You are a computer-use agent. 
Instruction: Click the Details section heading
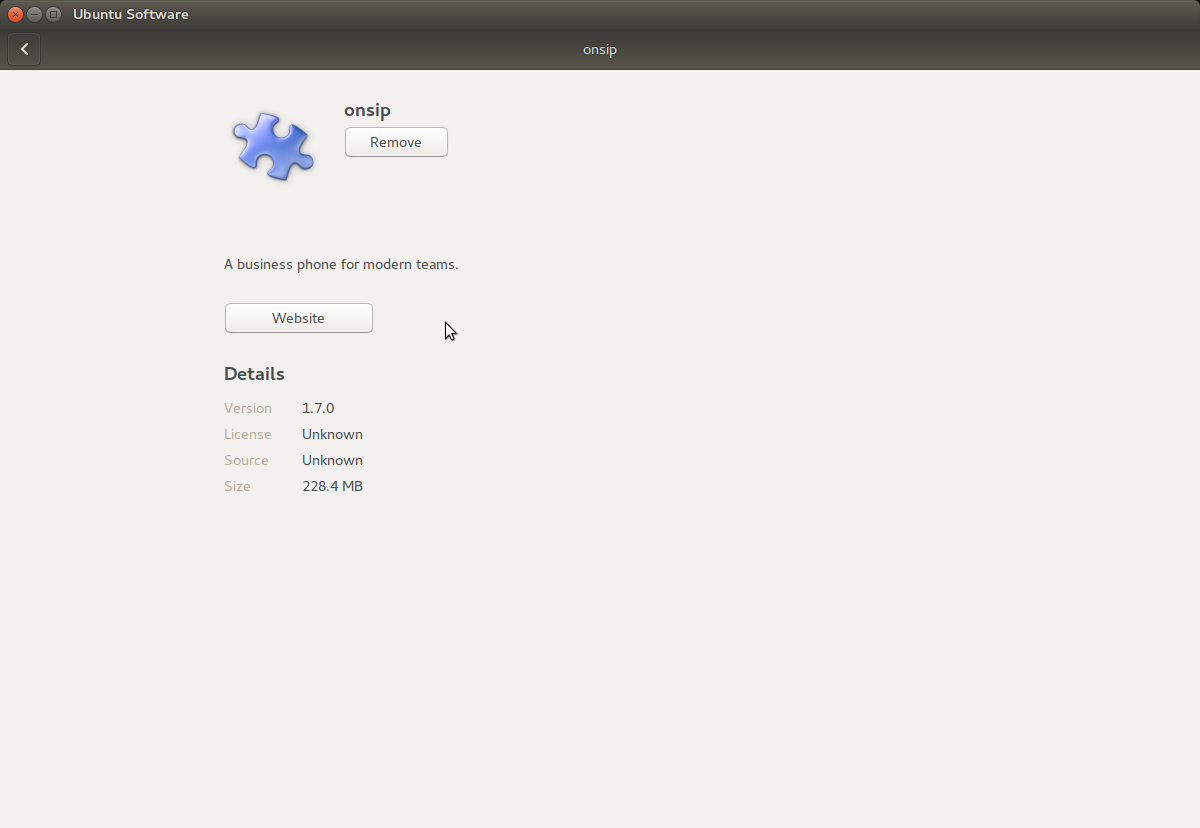pos(254,374)
